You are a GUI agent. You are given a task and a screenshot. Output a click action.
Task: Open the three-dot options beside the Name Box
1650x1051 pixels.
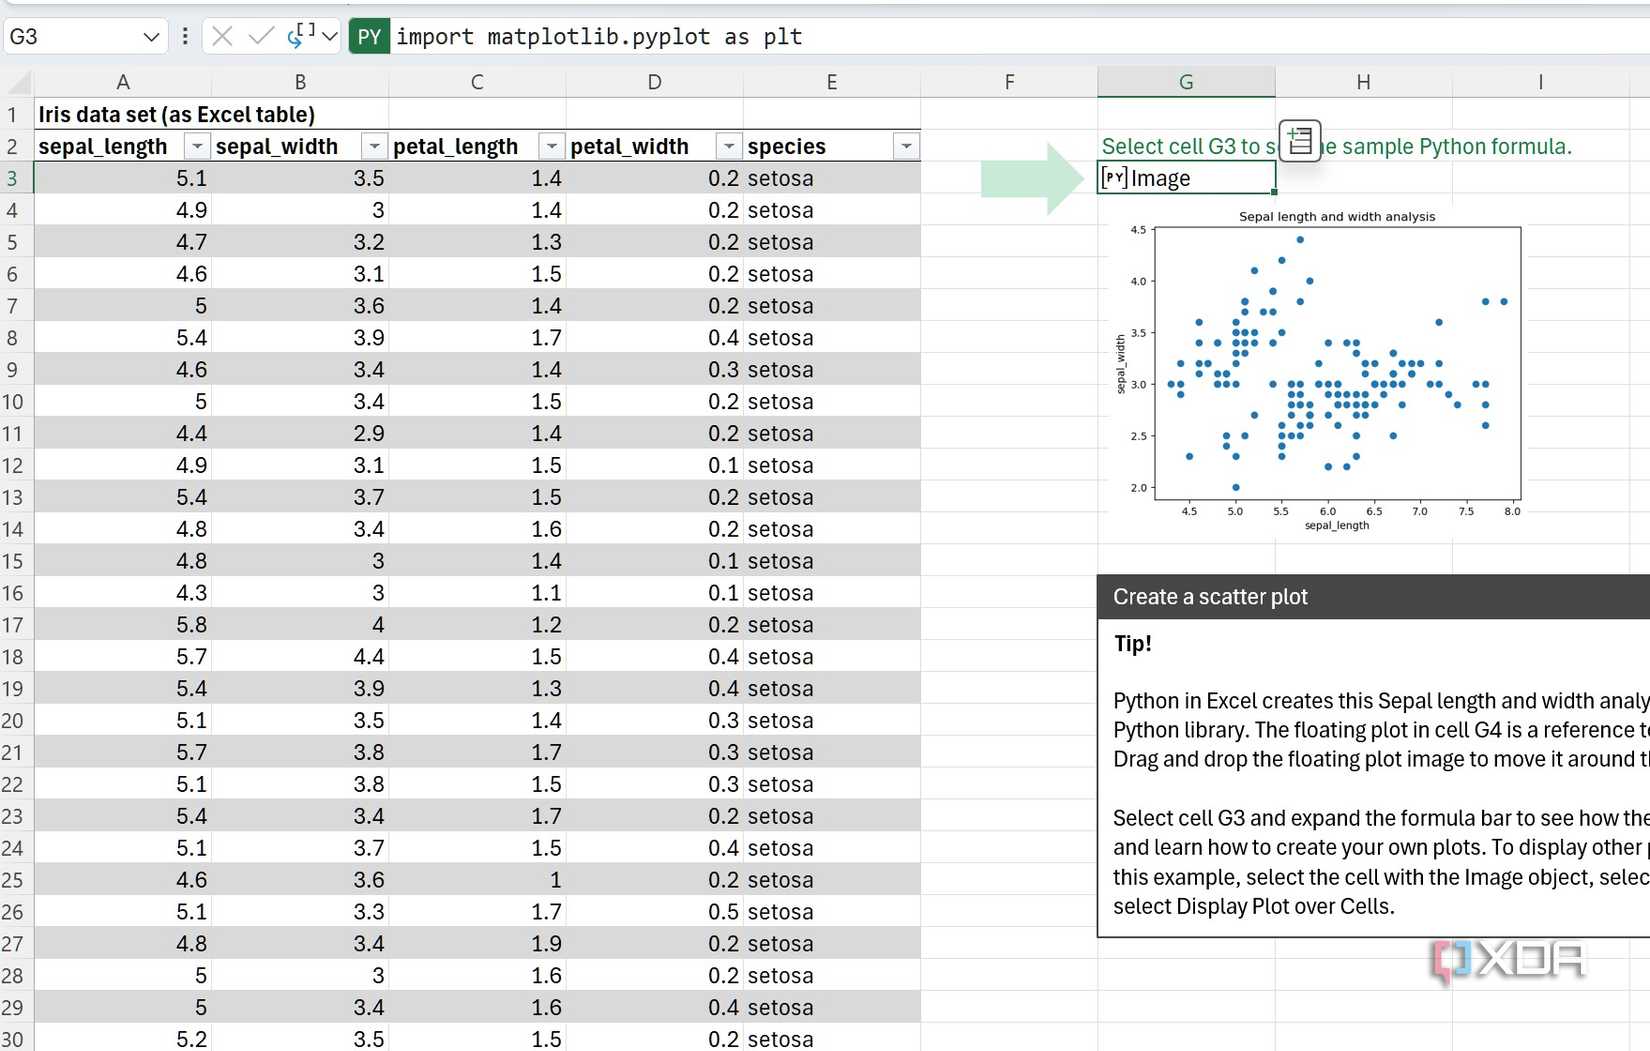click(x=184, y=36)
